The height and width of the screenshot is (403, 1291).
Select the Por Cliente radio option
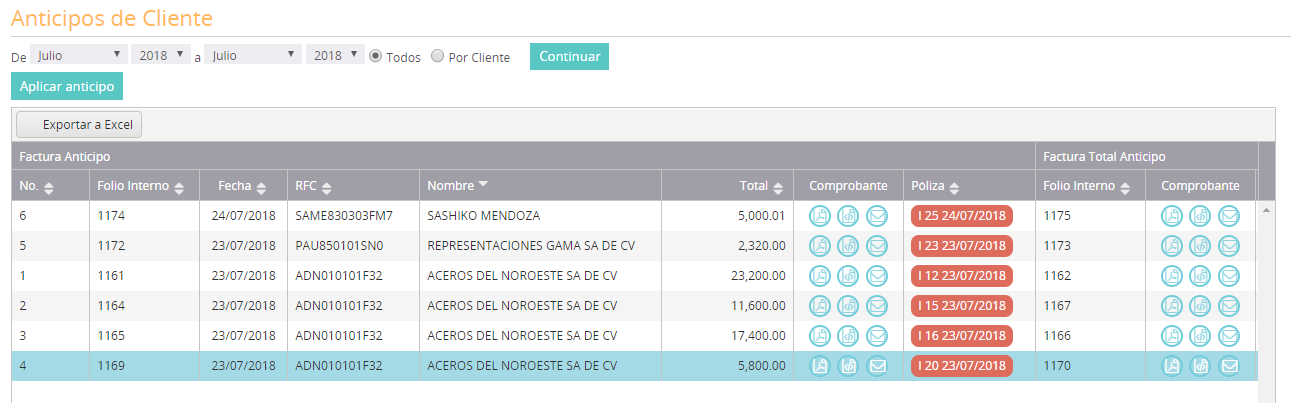437,56
